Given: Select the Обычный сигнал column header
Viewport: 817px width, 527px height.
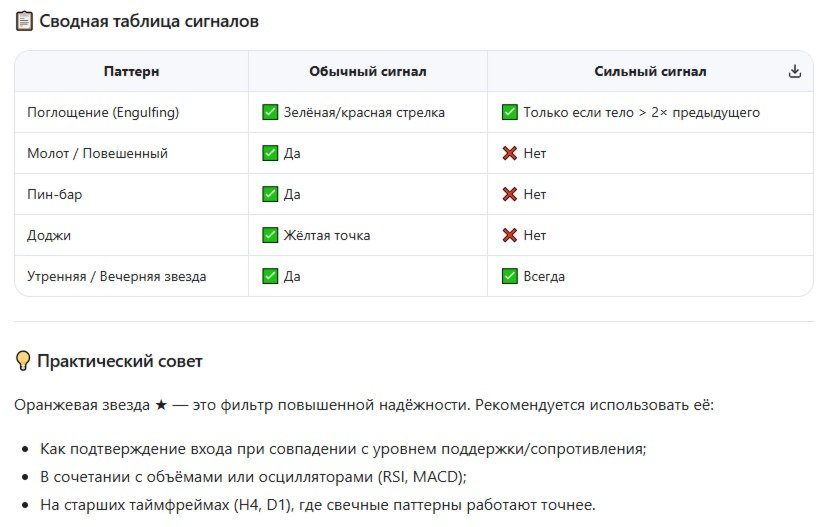Looking at the screenshot, I should tap(368, 72).
